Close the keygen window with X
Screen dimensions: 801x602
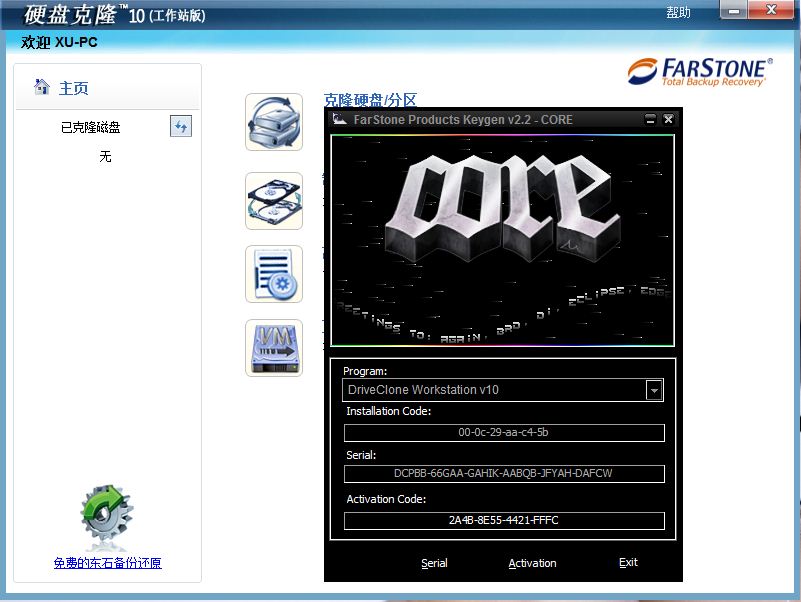[669, 119]
